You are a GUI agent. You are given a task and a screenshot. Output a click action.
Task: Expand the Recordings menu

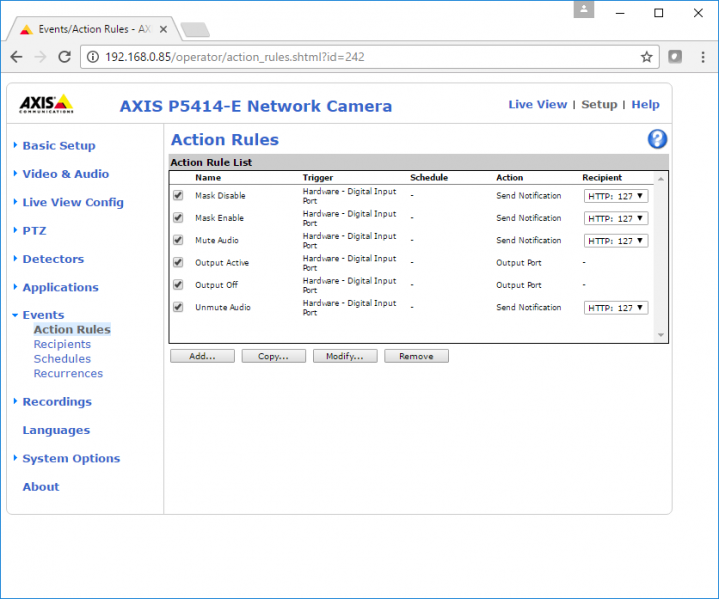pos(57,402)
